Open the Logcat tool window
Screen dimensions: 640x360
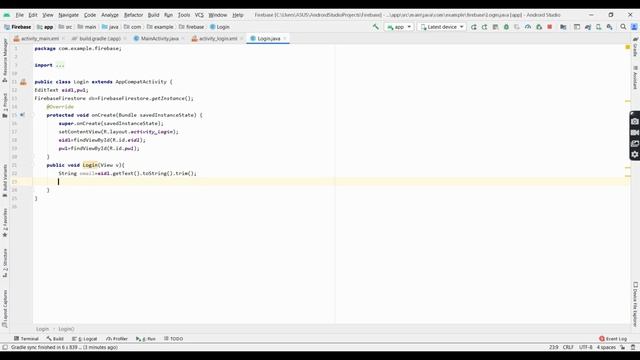click(x=84, y=339)
